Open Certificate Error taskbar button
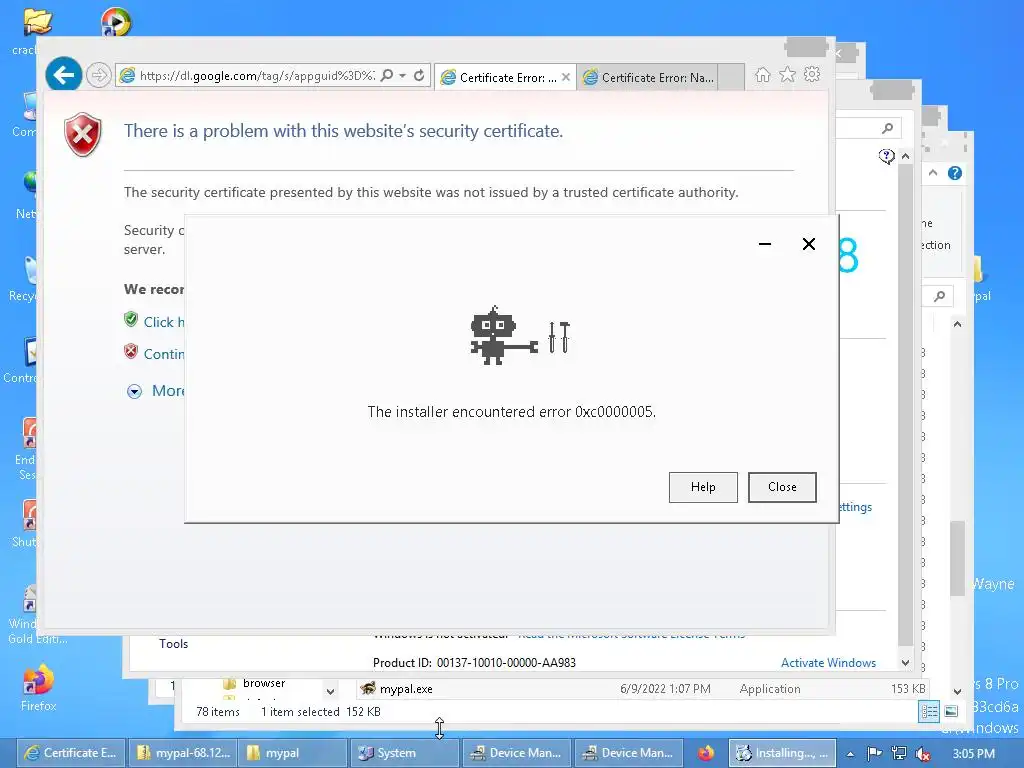Screen dimensions: 1024x768 tap(71, 753)
